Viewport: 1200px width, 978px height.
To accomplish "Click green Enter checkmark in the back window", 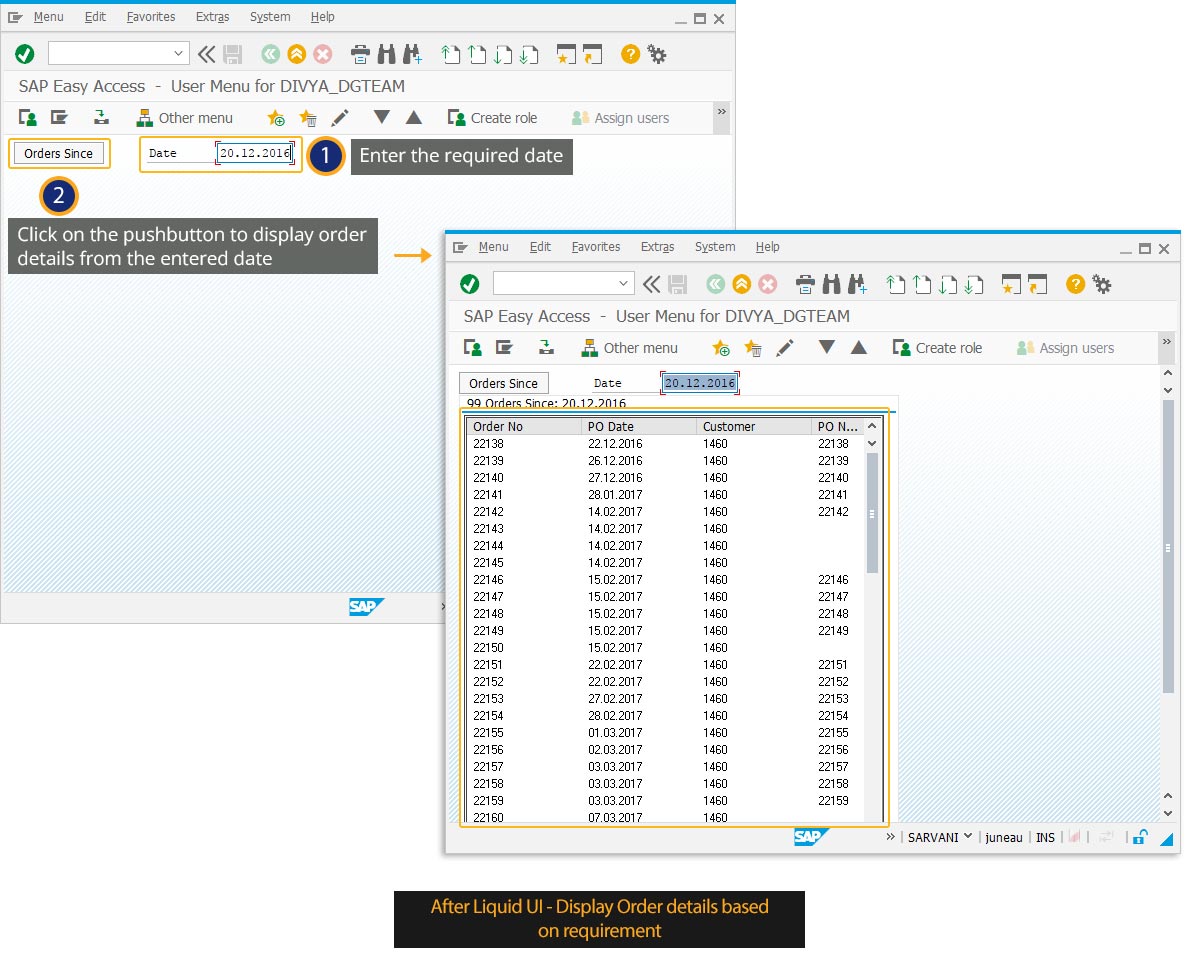I will click(x=25, y=54).
